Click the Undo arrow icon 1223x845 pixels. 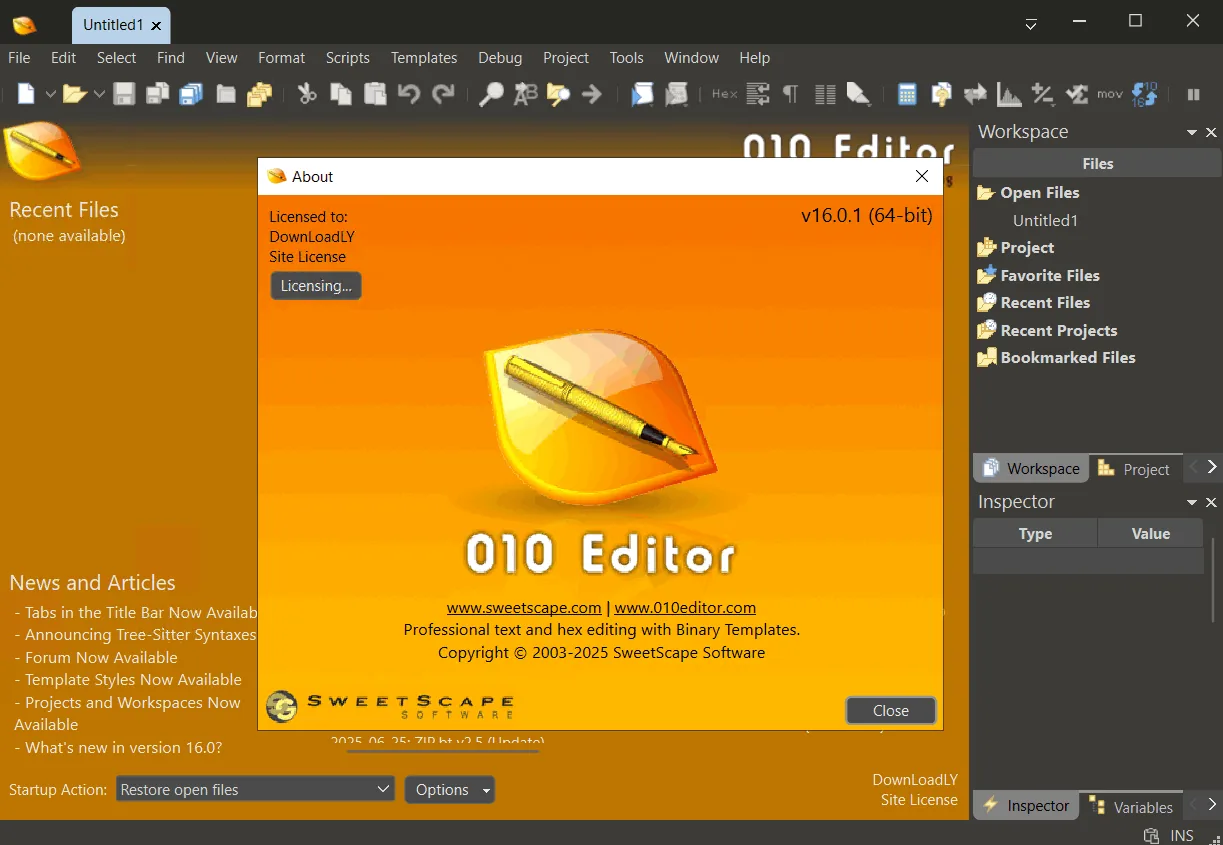pyautogui.click(x=409, y=94)
